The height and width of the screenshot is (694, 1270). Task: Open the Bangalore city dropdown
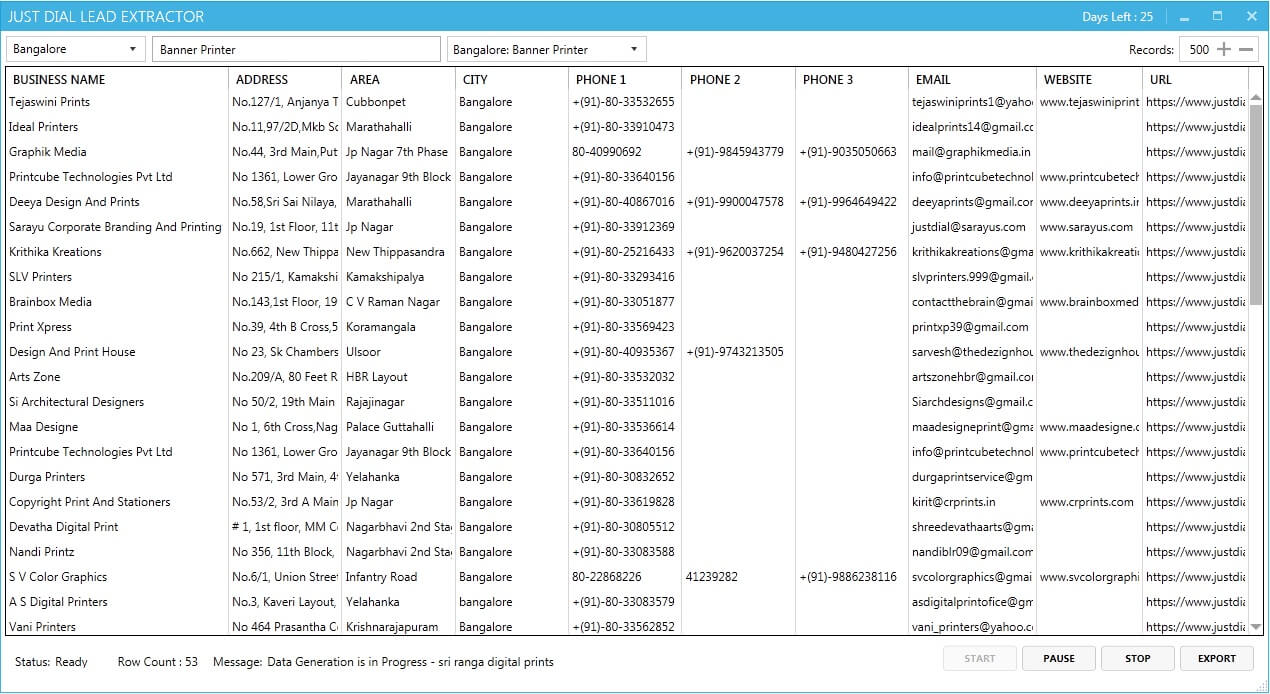coord(76,49)
